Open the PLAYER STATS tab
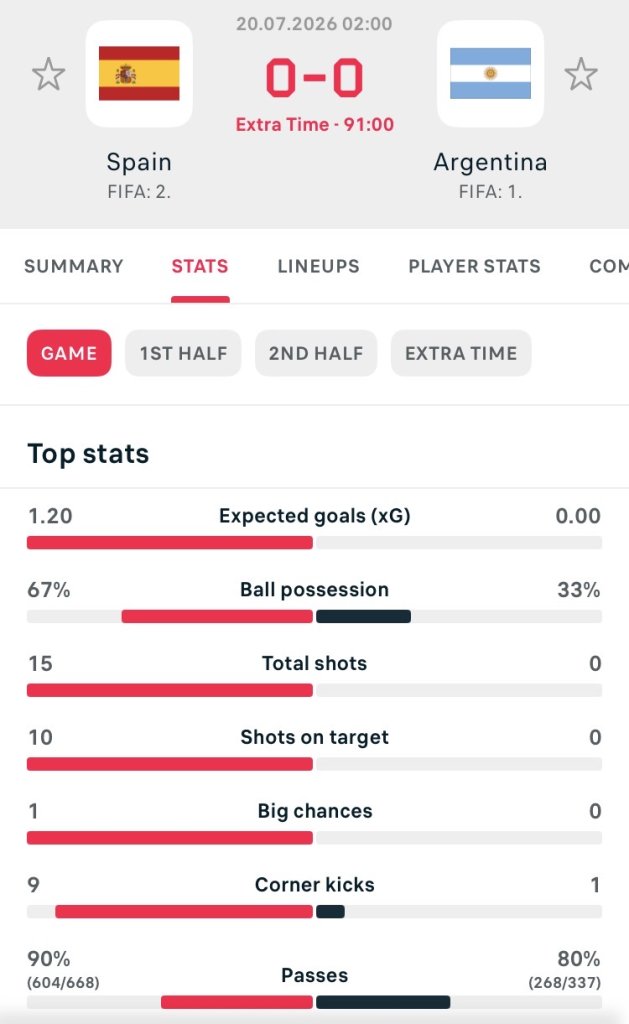 (475, 266)
